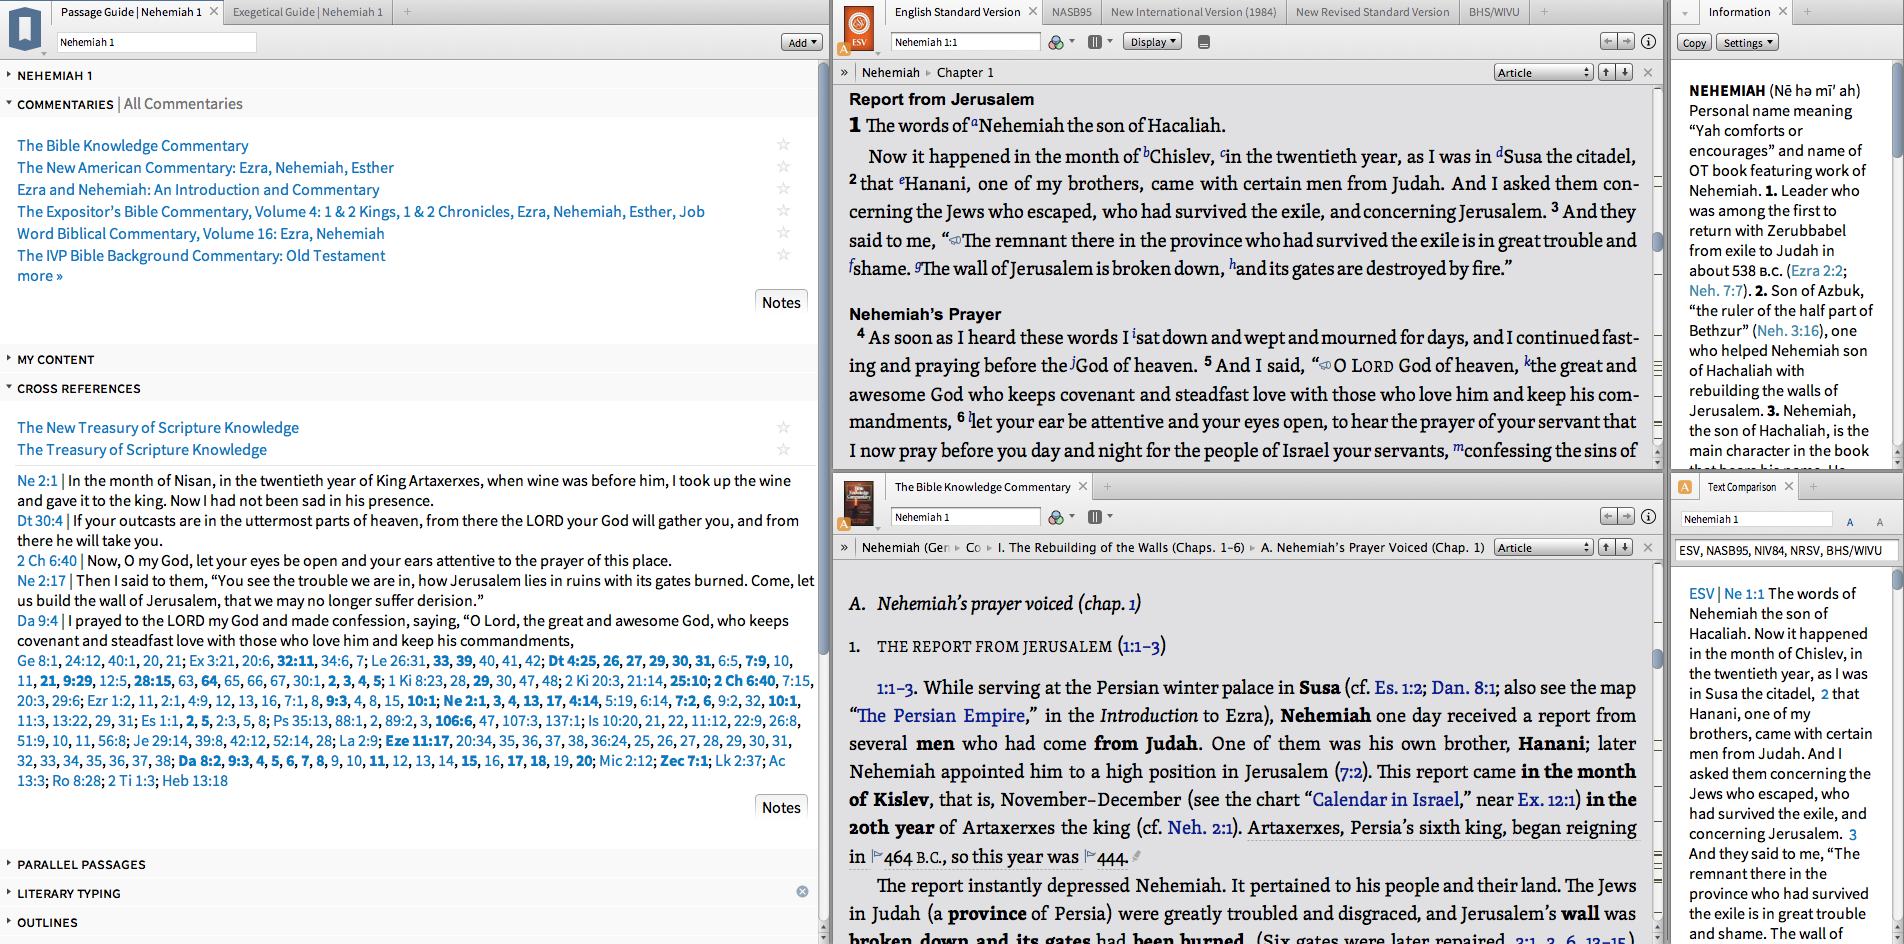The image size is (1904, 944).
Task: Open the 'Calendar in Israel' chart link
Action: pyautogui.click(x=1386, y=799)
